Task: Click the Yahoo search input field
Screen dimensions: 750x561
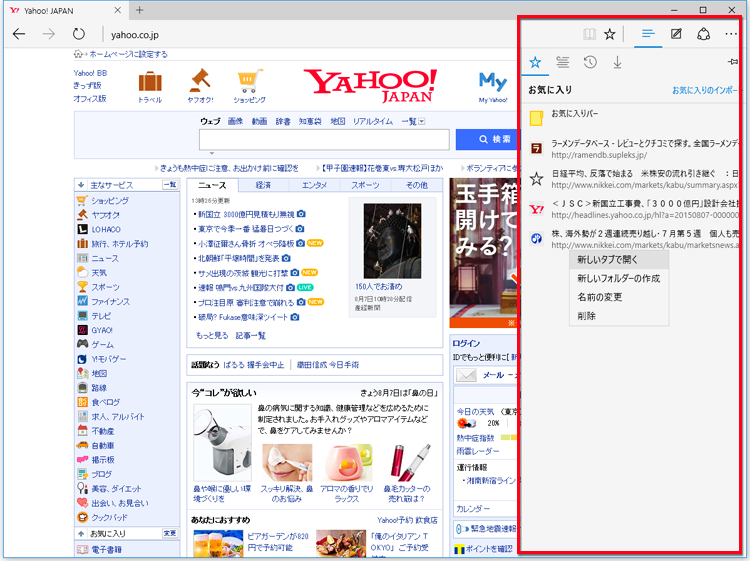Action: (324, 139)
